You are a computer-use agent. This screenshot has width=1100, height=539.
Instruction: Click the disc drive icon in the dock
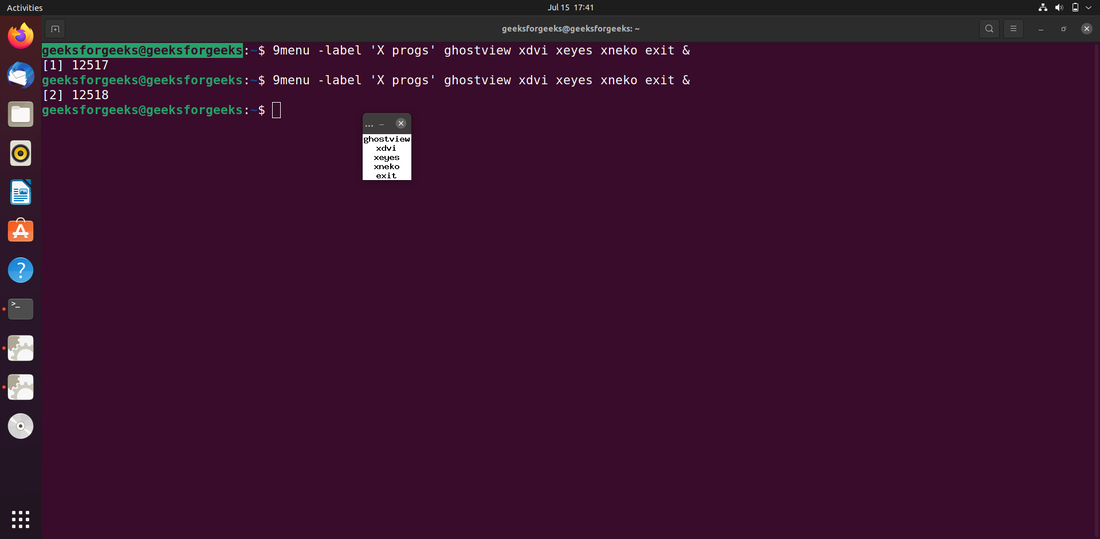pyautogui.click(x=20, y=425)
